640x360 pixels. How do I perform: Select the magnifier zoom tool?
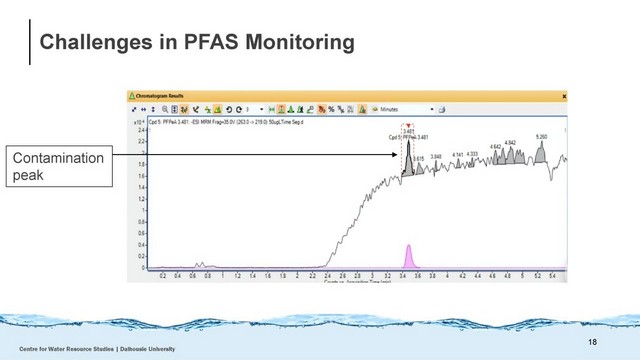coord(164,109)
